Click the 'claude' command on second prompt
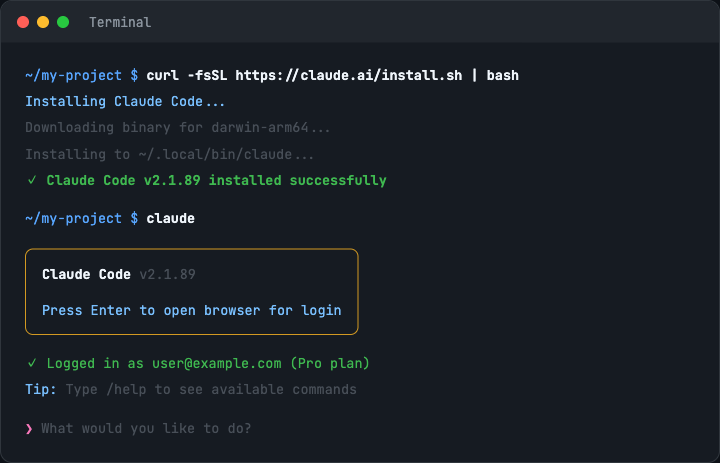The width and height of the screenshot is (720, 463). point(170,218)
